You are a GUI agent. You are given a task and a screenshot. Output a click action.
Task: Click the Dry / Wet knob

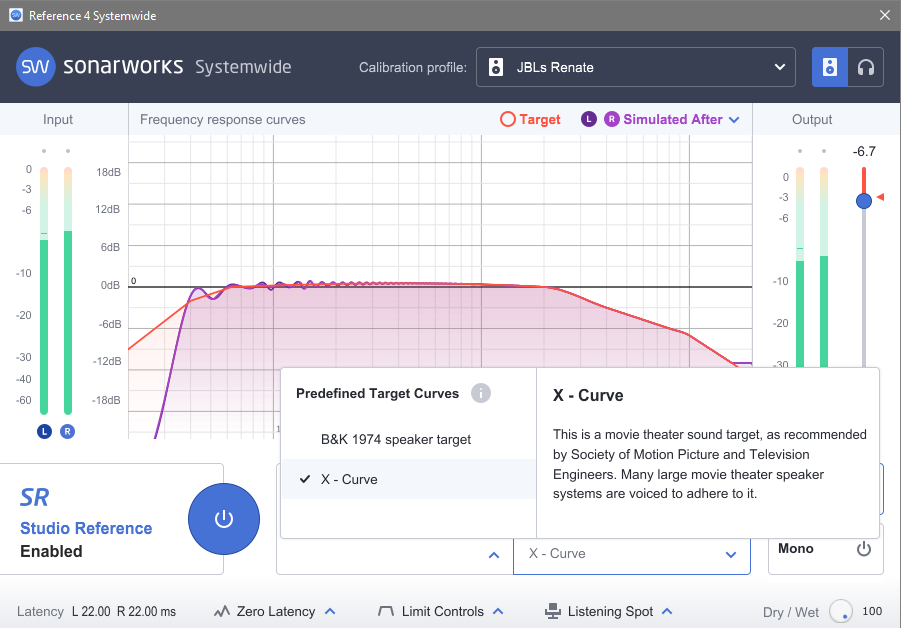coord(841,611)
